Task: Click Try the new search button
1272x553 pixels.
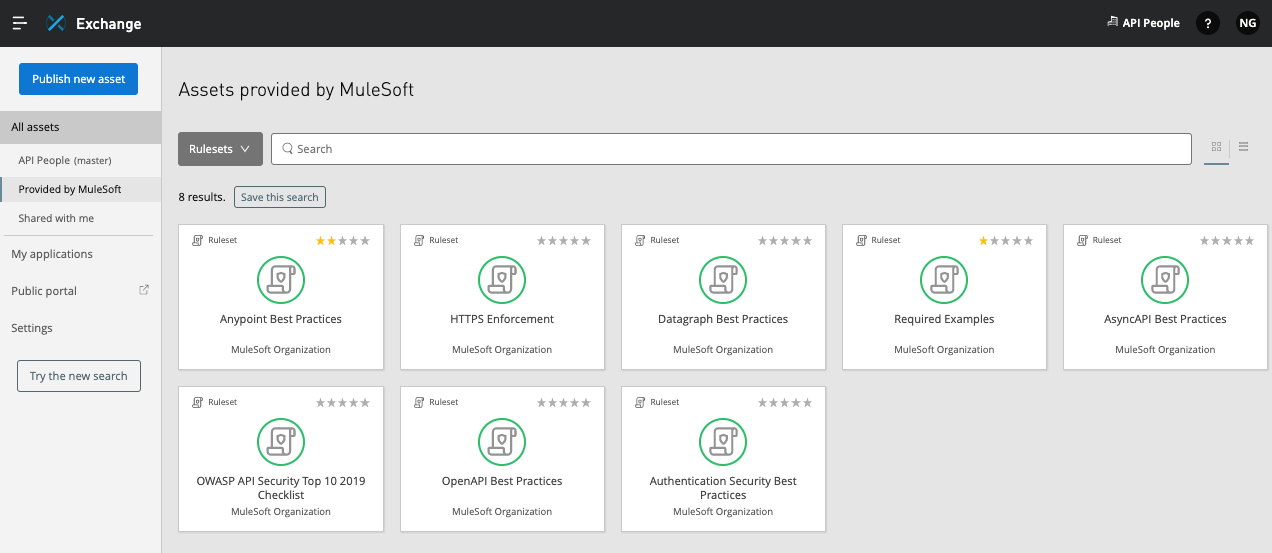Action: pyautogui.click(x=79, y=376)
